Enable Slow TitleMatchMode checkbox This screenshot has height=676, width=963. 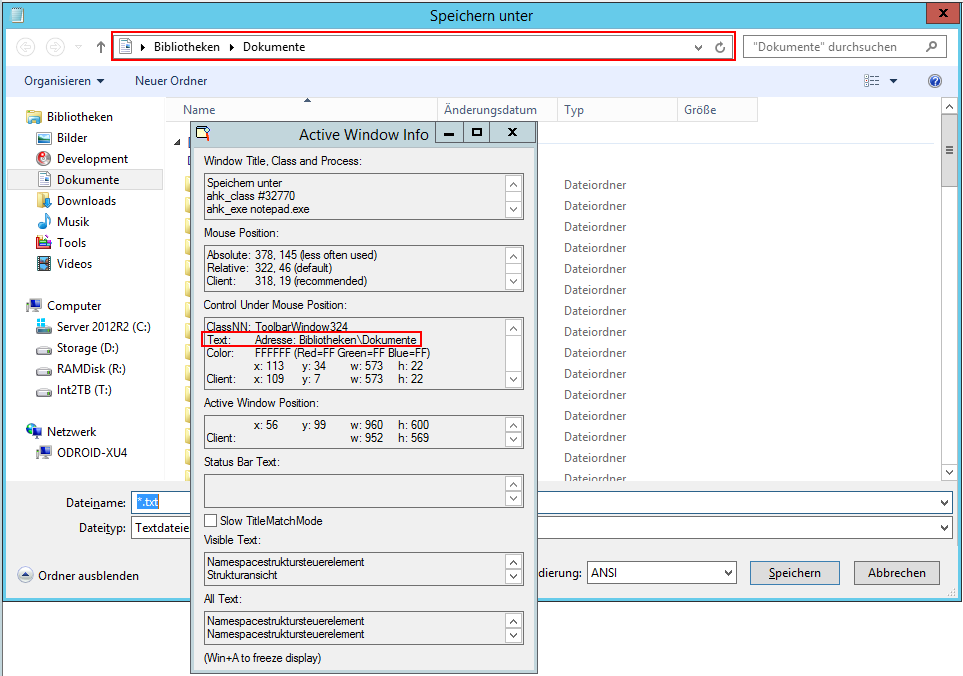210,521
